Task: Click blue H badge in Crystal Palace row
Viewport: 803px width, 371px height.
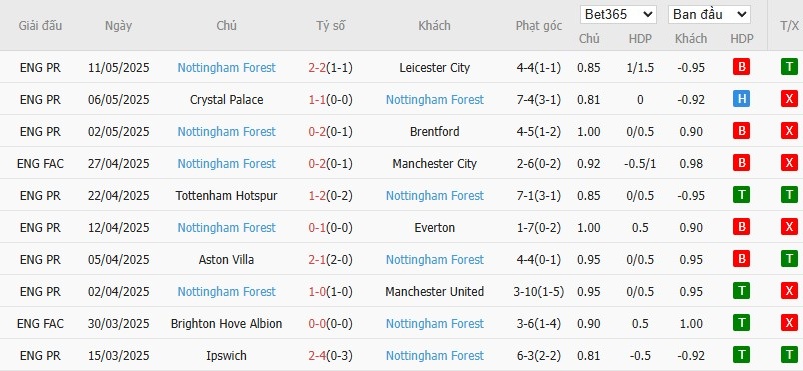Action: pyautogui.click(x=741, y=99)
